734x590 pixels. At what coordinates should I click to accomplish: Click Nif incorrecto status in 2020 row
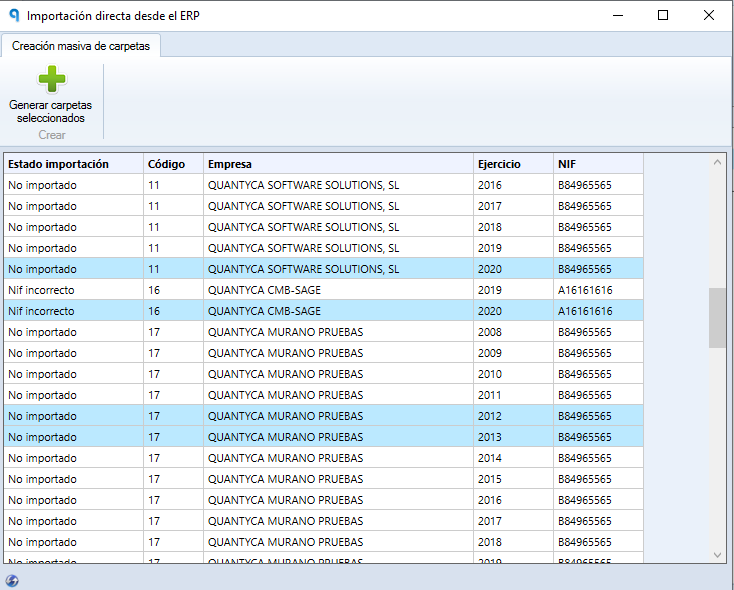[x=41, y=311]
